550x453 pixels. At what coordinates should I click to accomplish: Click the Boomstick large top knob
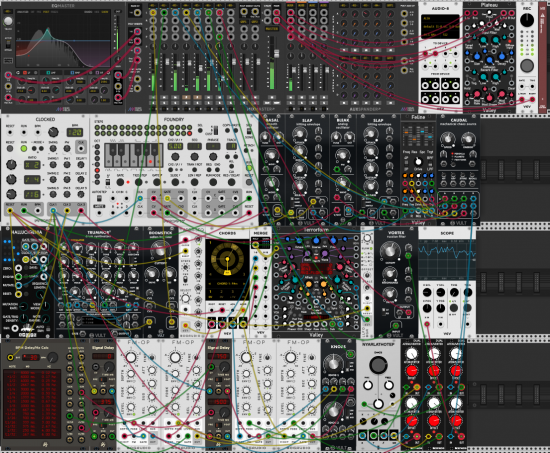tap(160, 250)
